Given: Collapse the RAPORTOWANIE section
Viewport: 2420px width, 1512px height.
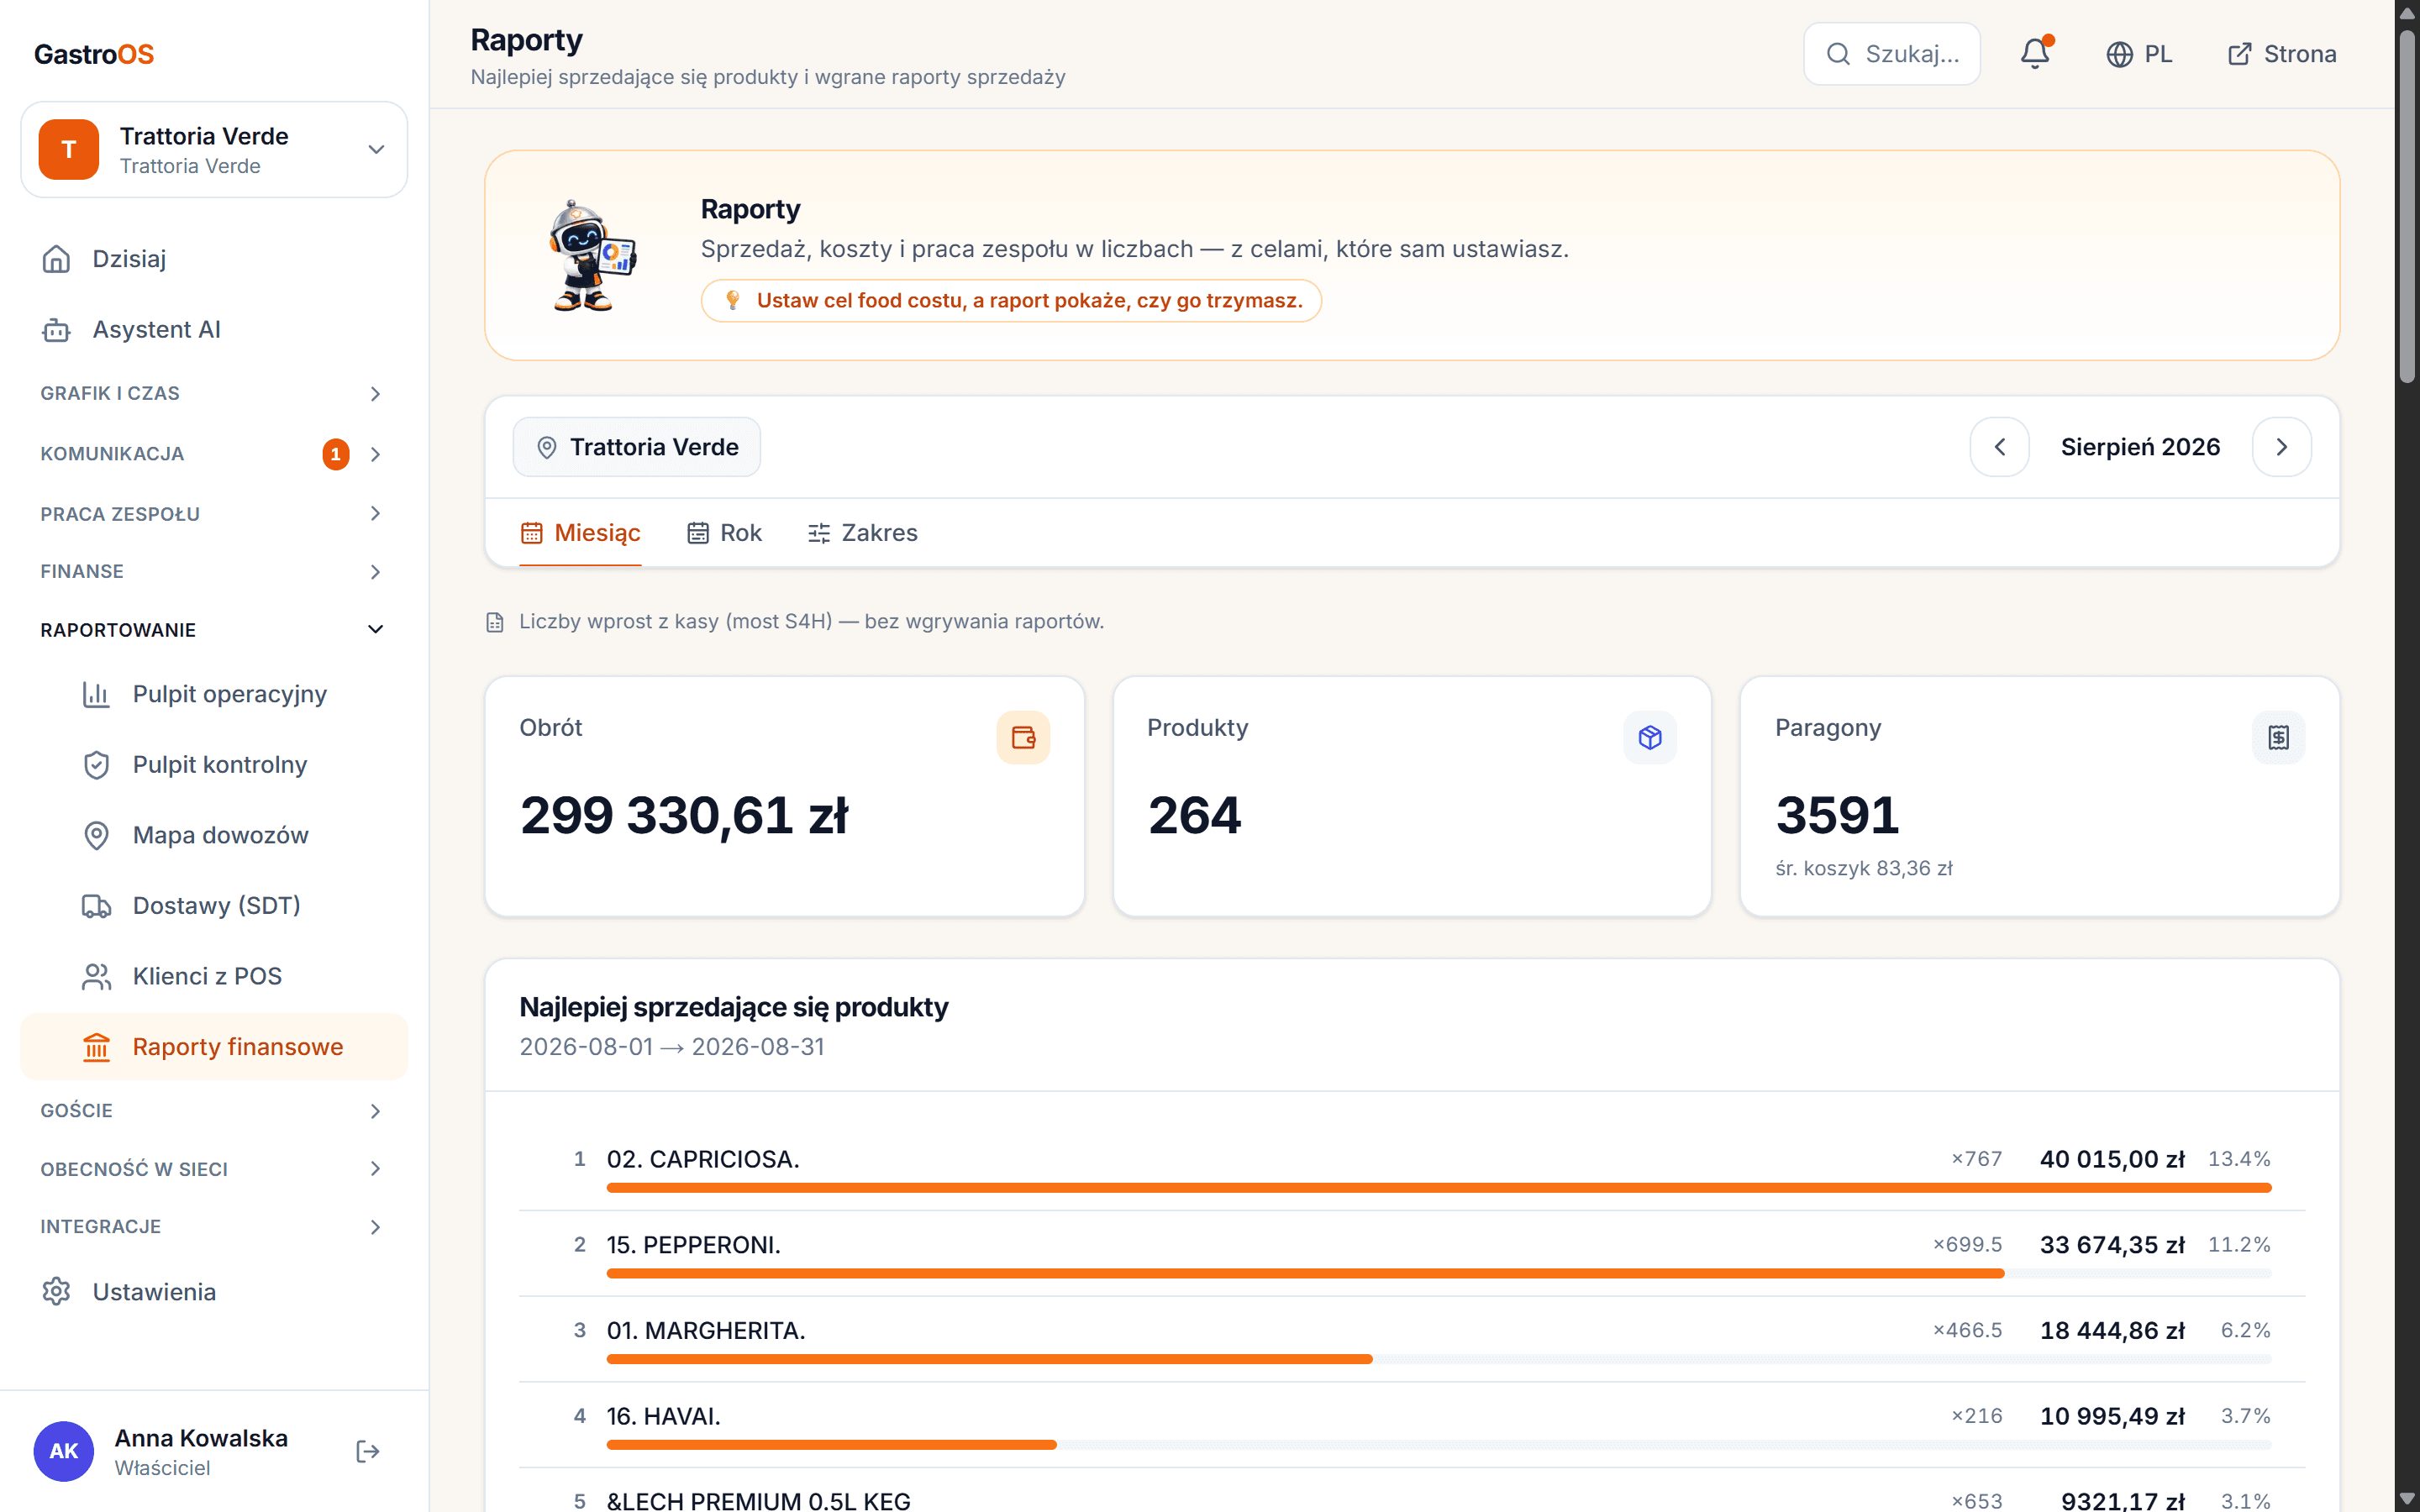Looking at the screenshot, I should (x=212, y=629).
